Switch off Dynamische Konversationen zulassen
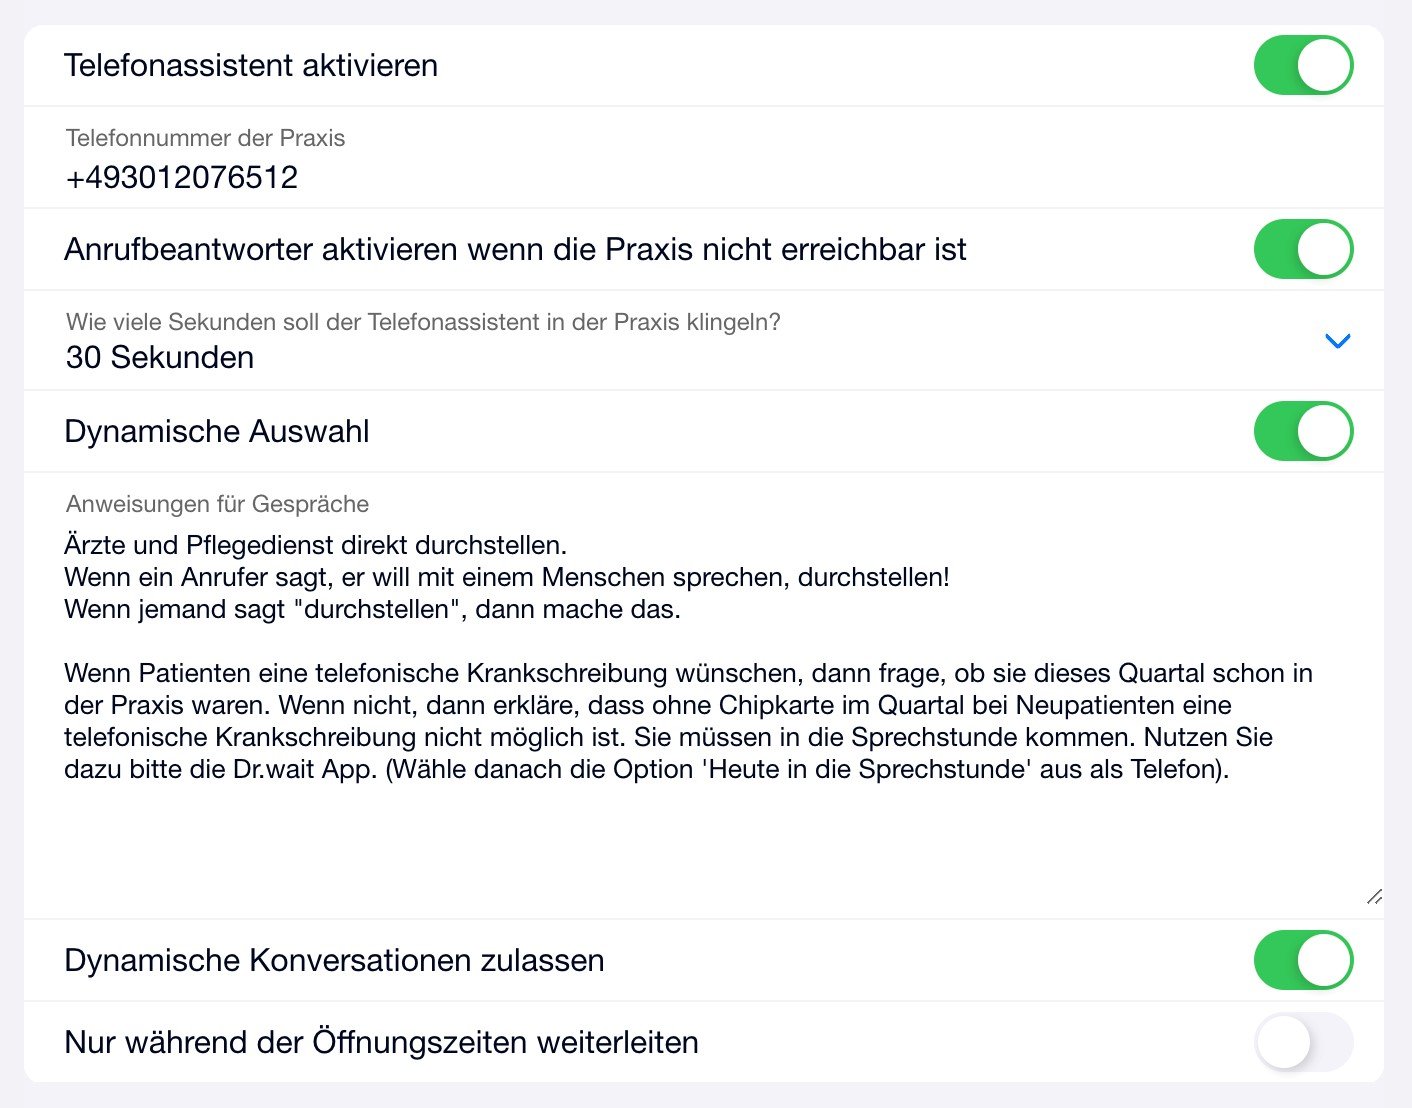 pyautogui.click(x=1303, y=960)
